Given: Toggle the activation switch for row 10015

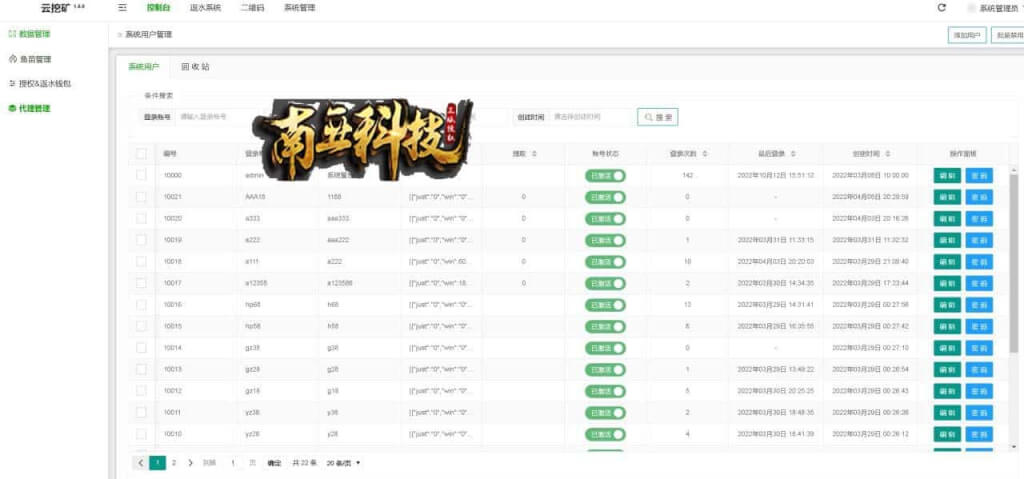Looking at the screenshot, I should [605, 326].
